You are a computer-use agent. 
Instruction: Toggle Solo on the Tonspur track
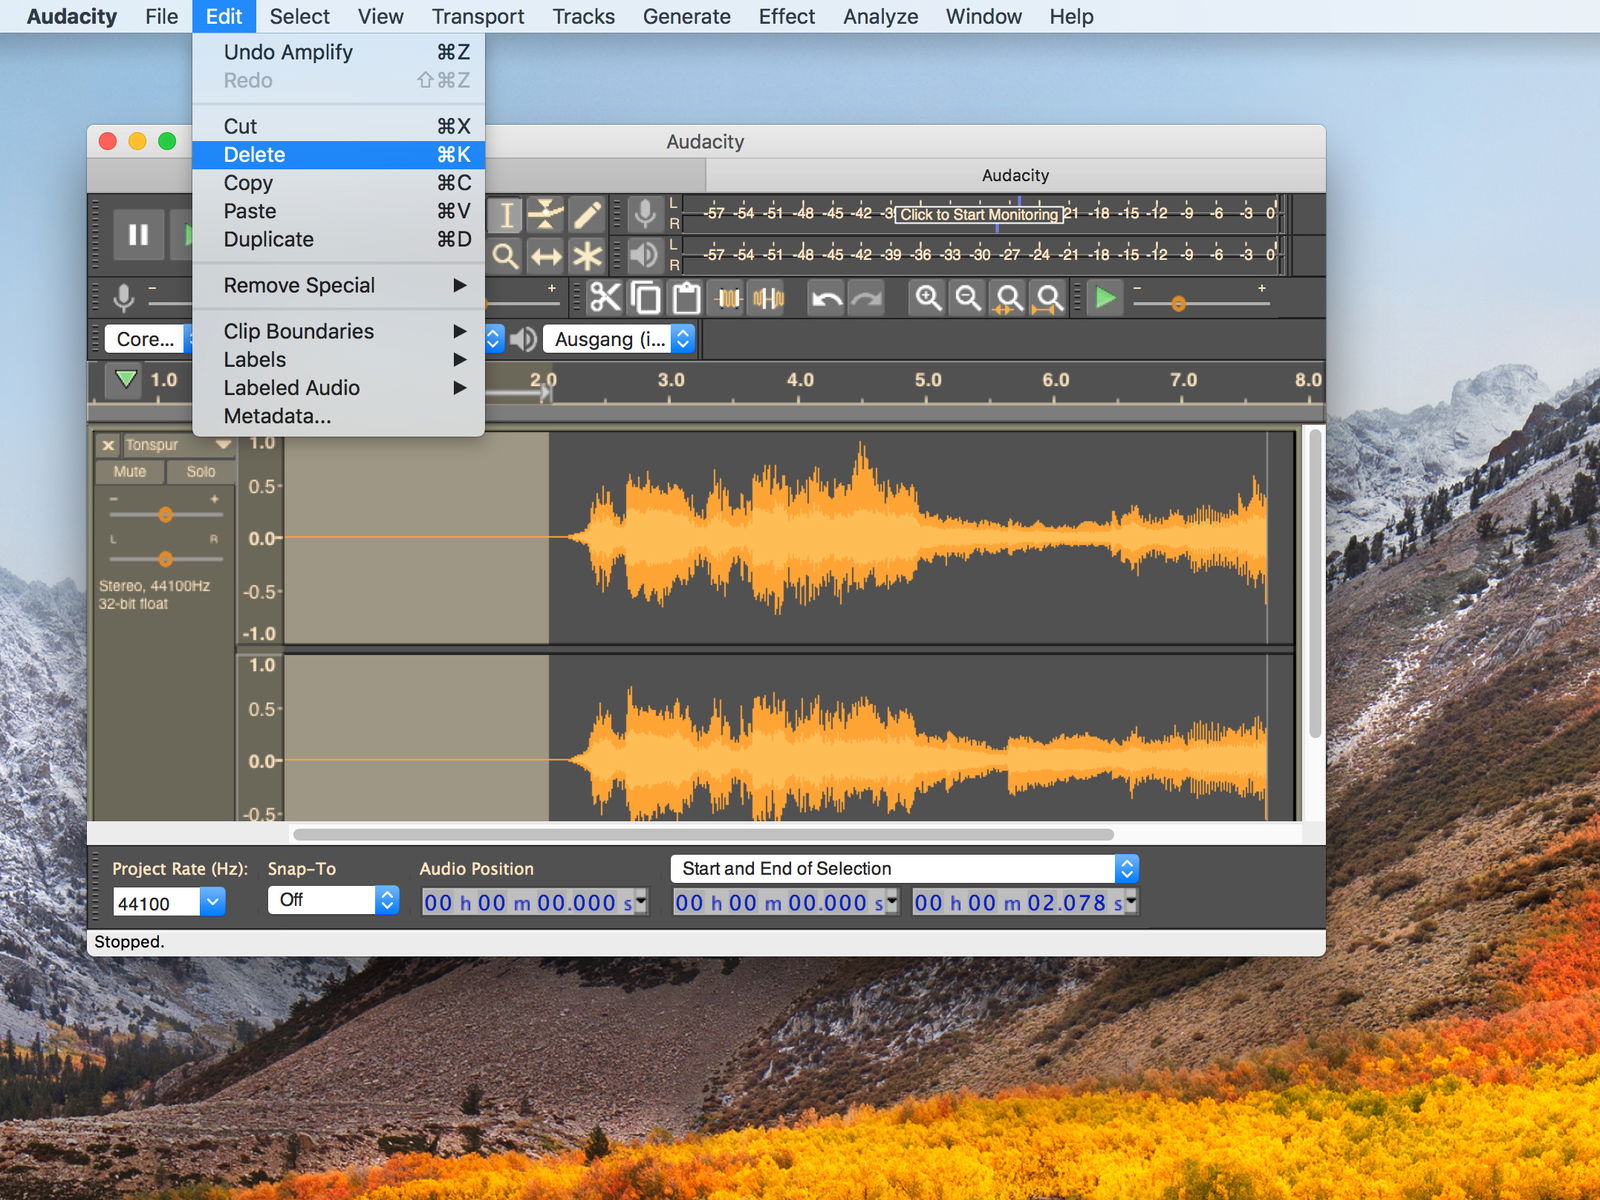click(200, 472)
